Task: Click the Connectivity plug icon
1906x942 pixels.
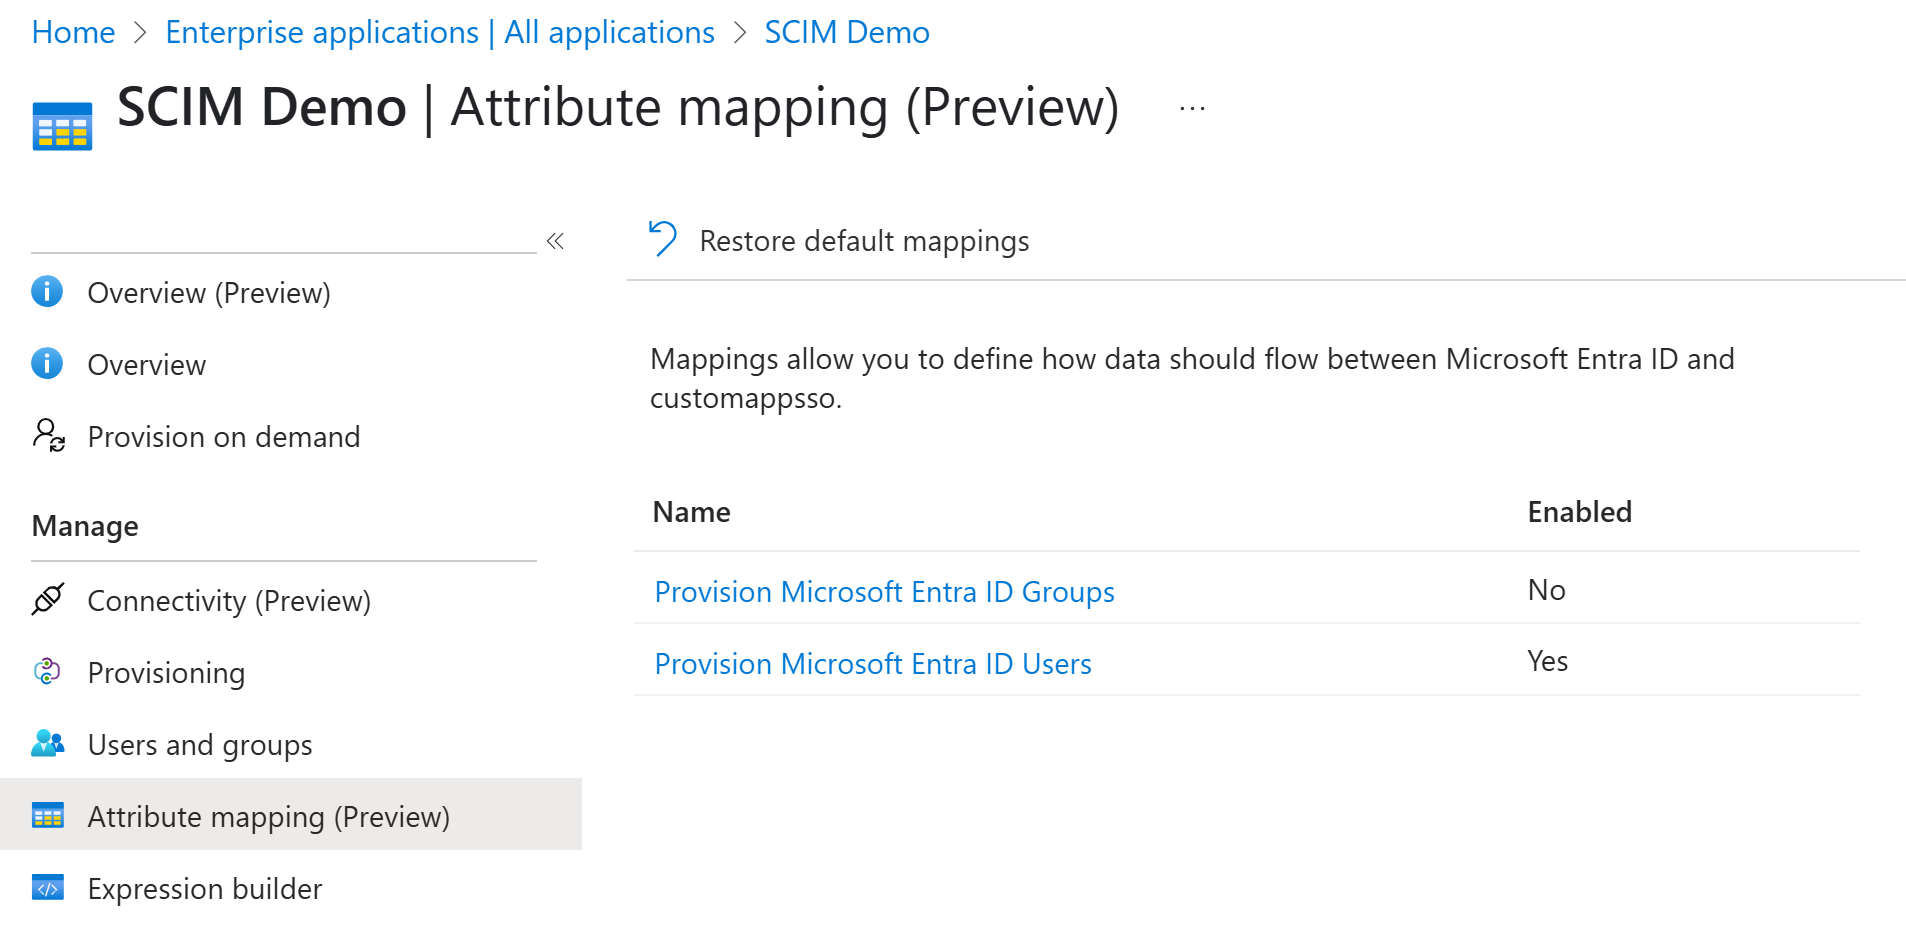Action: click(48, 600)
